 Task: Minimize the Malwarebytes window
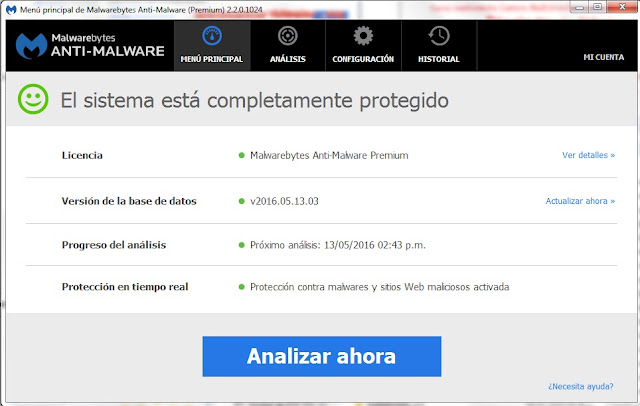(580, 7)
